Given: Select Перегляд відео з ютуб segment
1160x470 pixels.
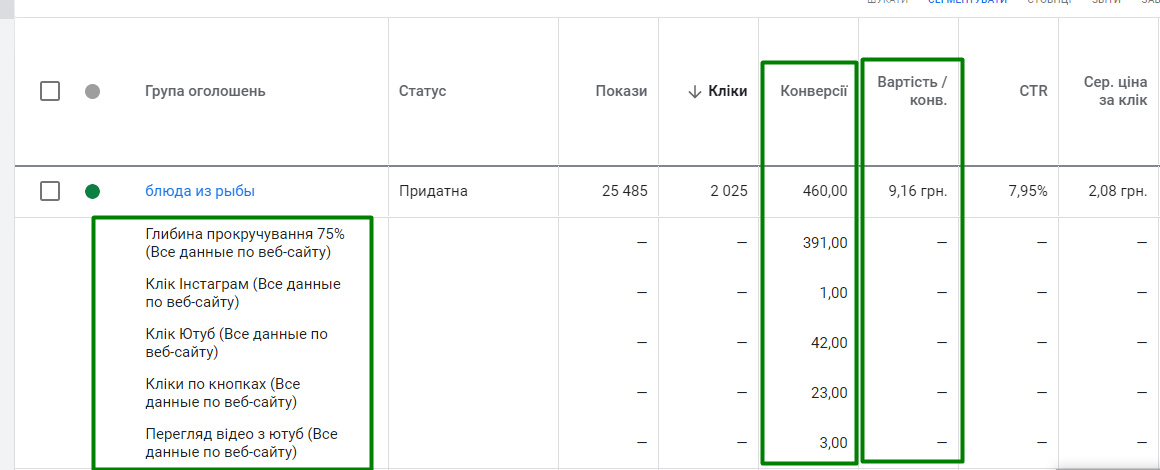Looking at the screenshot, I should (241, 443).
